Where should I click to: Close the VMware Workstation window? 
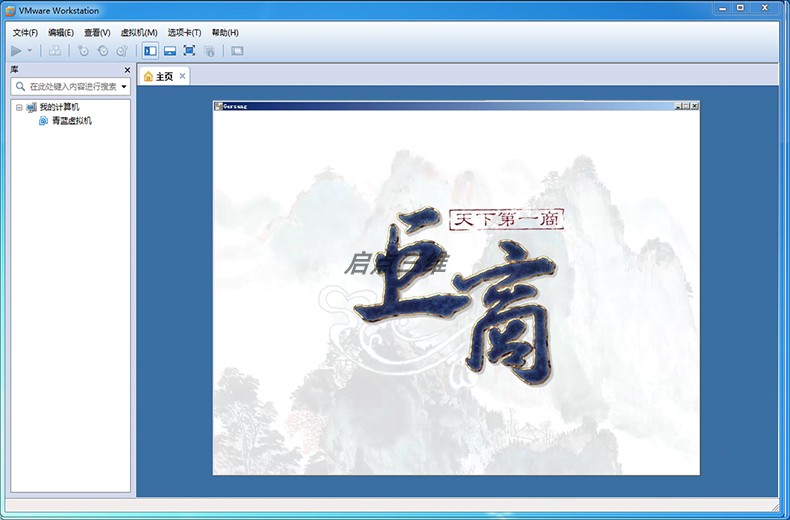765,8
